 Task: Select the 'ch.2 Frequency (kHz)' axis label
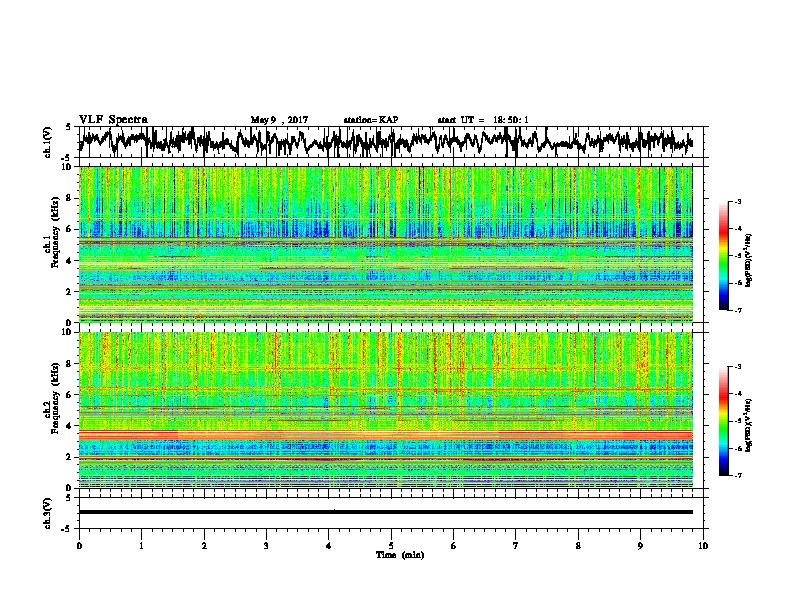52,398
